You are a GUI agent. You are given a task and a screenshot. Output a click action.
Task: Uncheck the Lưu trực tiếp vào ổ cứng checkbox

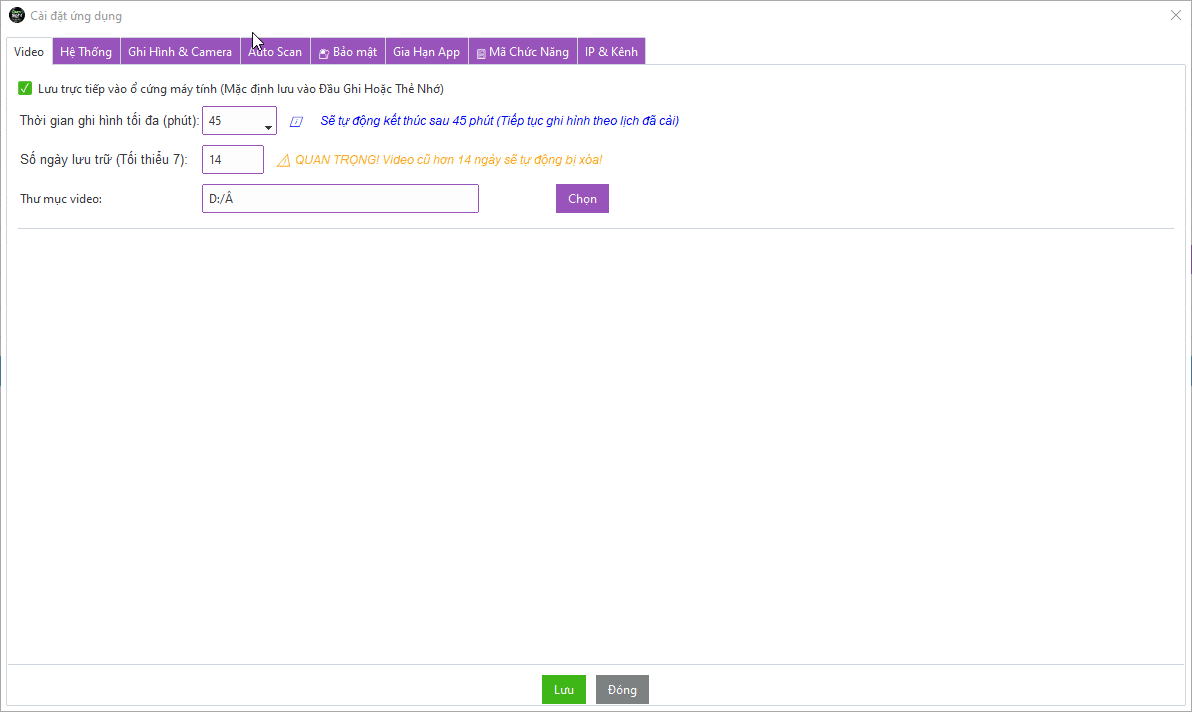[25, 88]
